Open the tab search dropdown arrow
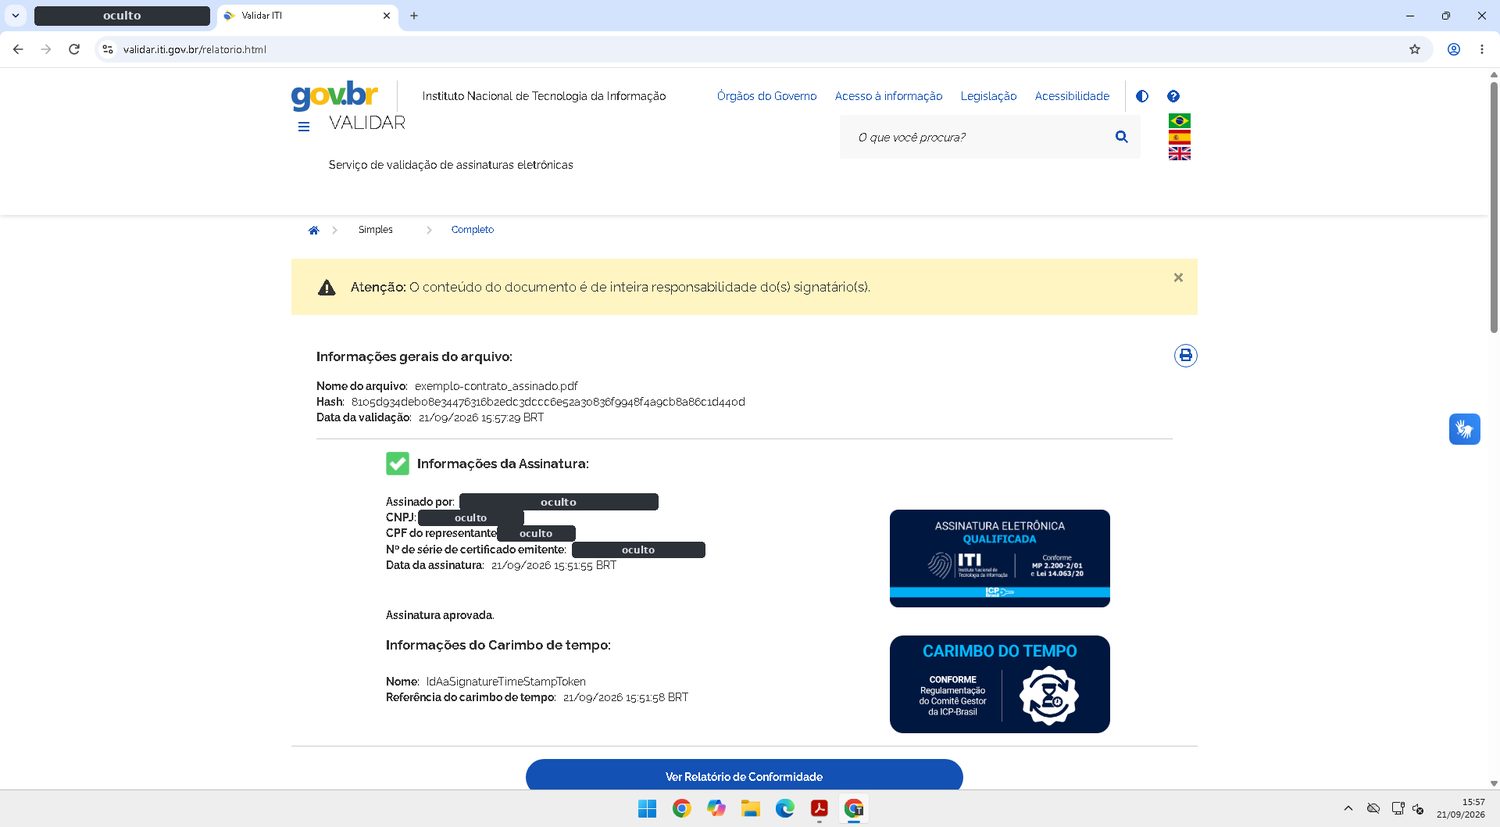The height and width of the screenshot is (827, 1500). (15, 16)
